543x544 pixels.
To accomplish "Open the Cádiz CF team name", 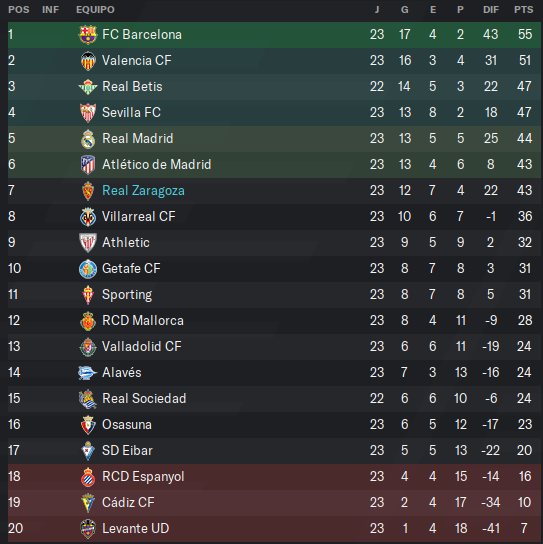I will pos(128,502).
